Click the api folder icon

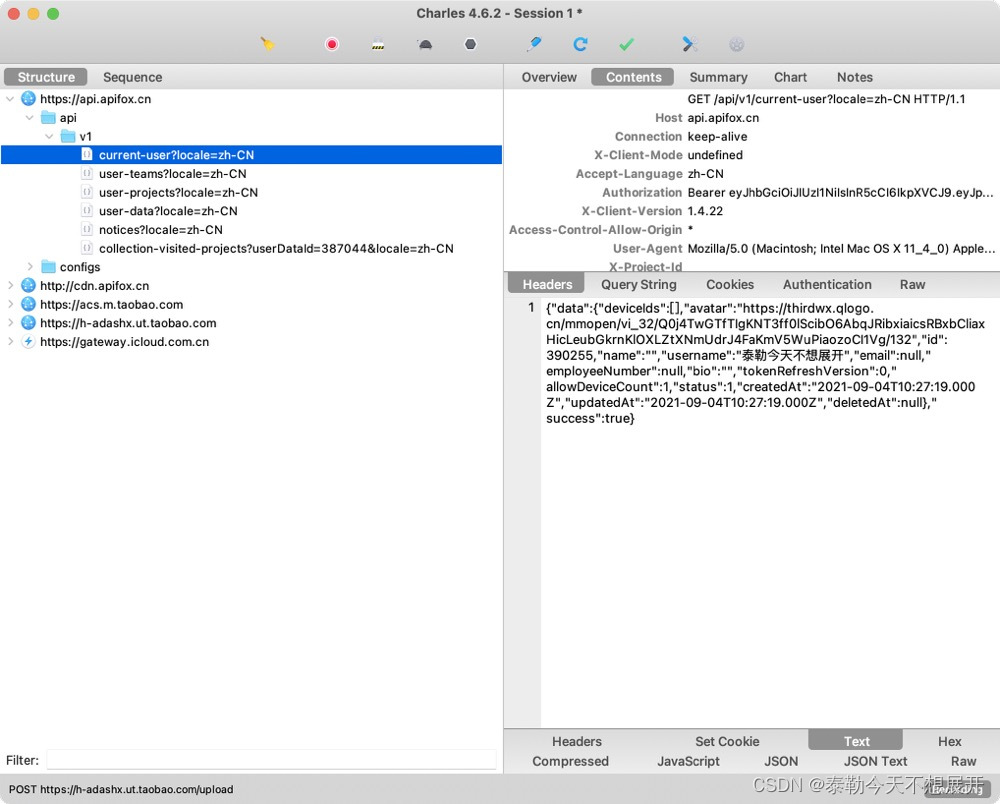click(48, 117)
